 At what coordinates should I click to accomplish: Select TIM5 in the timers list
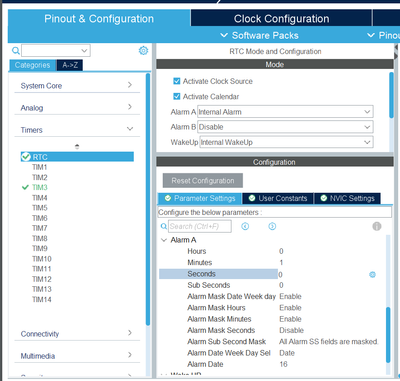click(40, 208)
